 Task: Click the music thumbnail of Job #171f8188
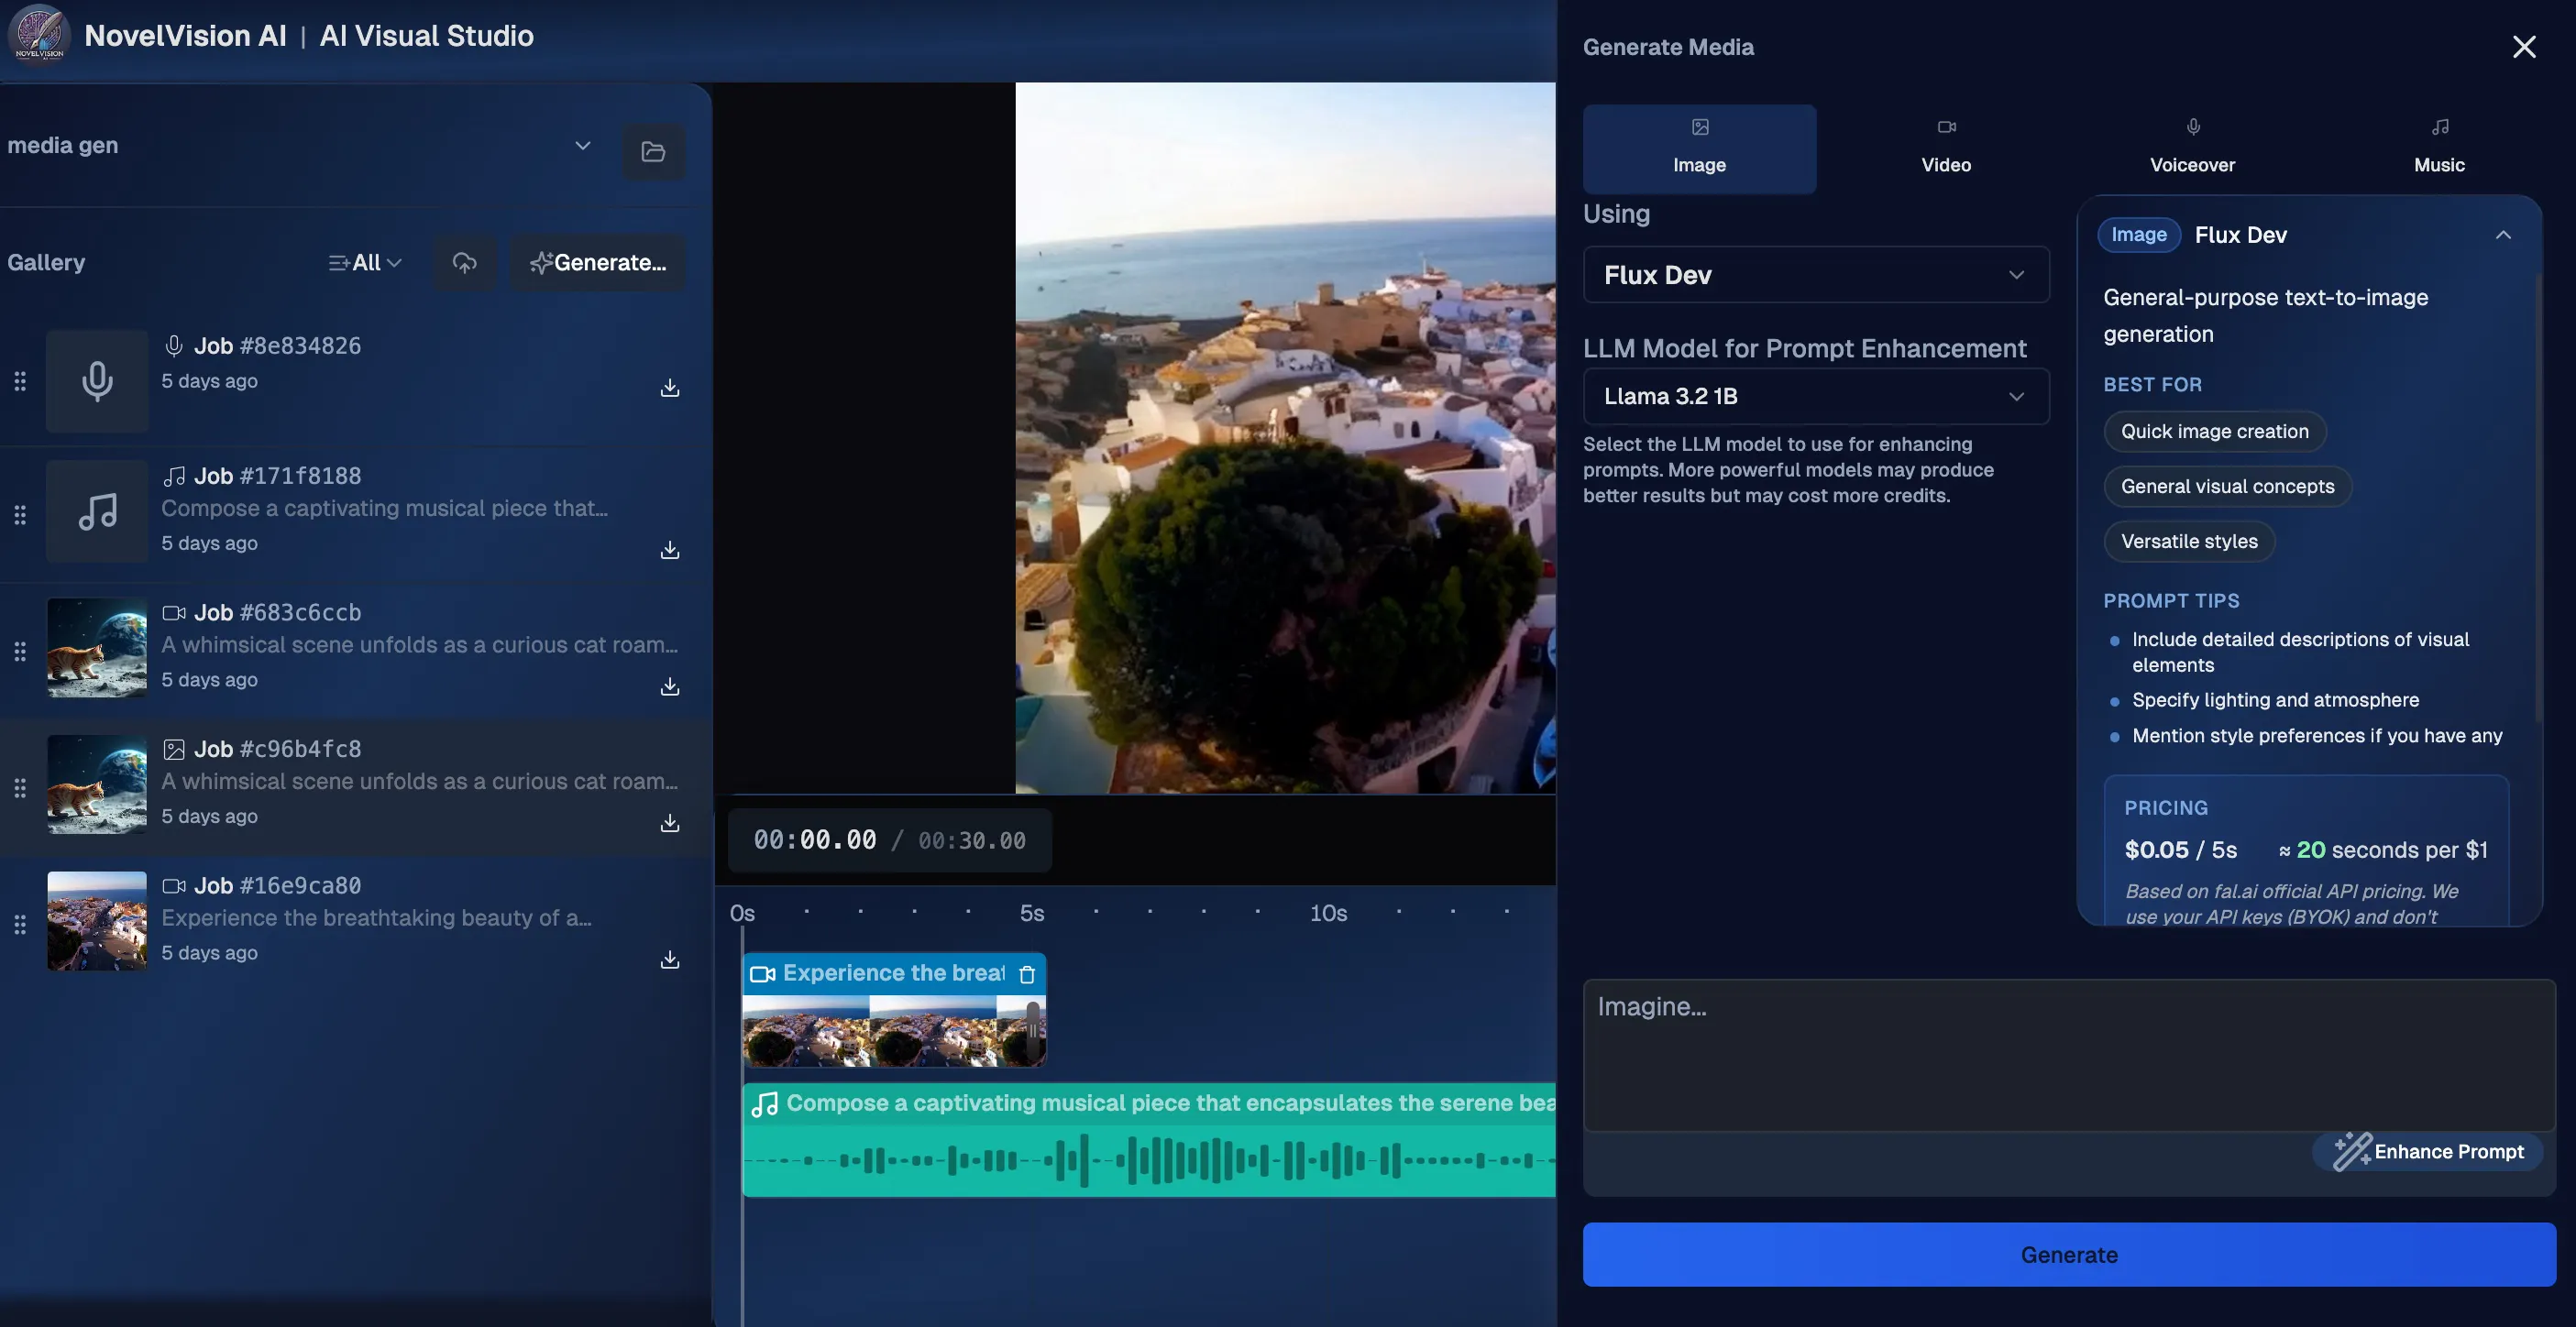click(x=97, y=511)
